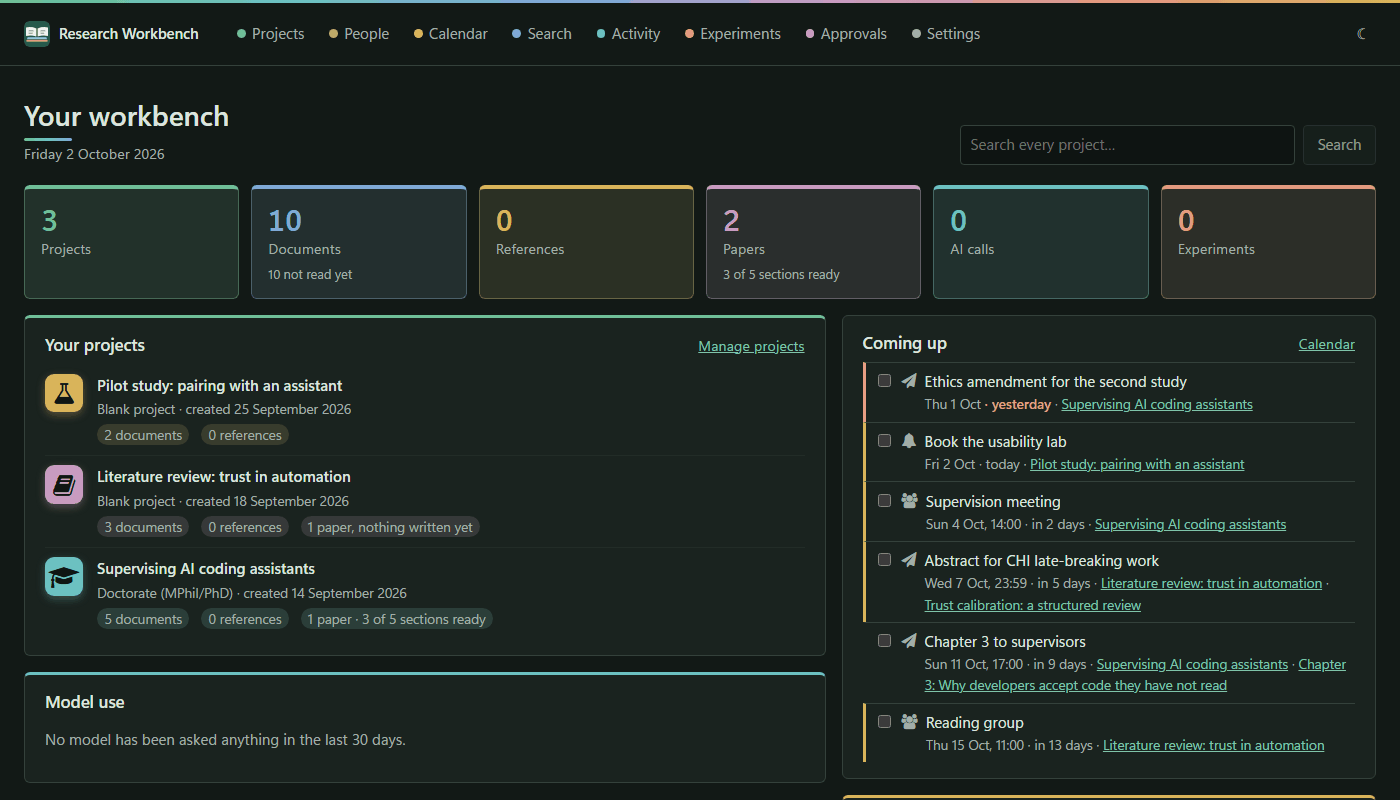Open the Search nav item in header
This screenshot has height=800, width=1400.
[542, 34]
